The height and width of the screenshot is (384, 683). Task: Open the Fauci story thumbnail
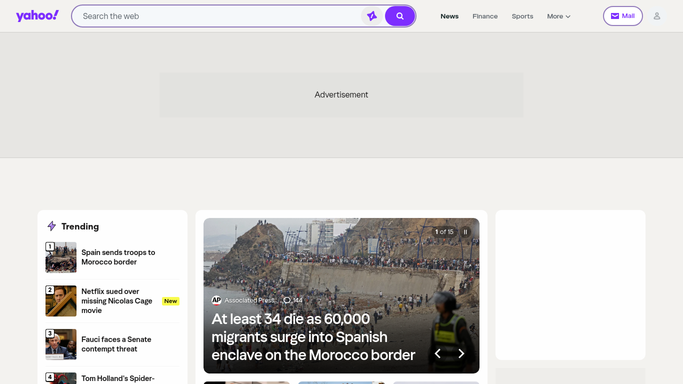pyautogui.click(x=61, y=344)
